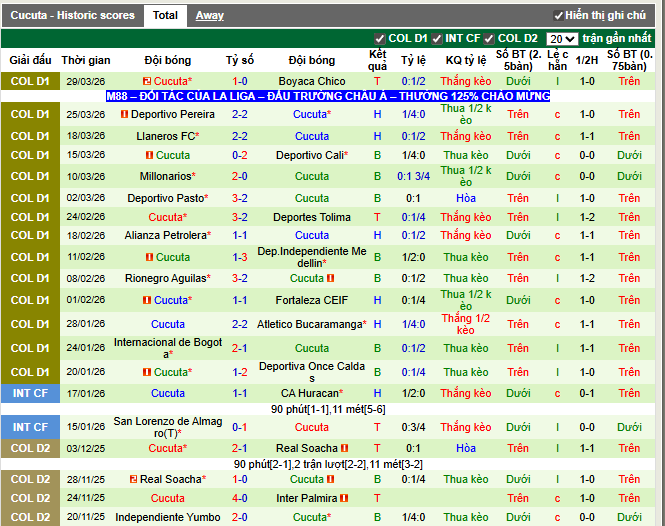Click the 4-0 score against Inter Palmira
This screenshot has height=526, width=665.
click(x=240, y=498)
